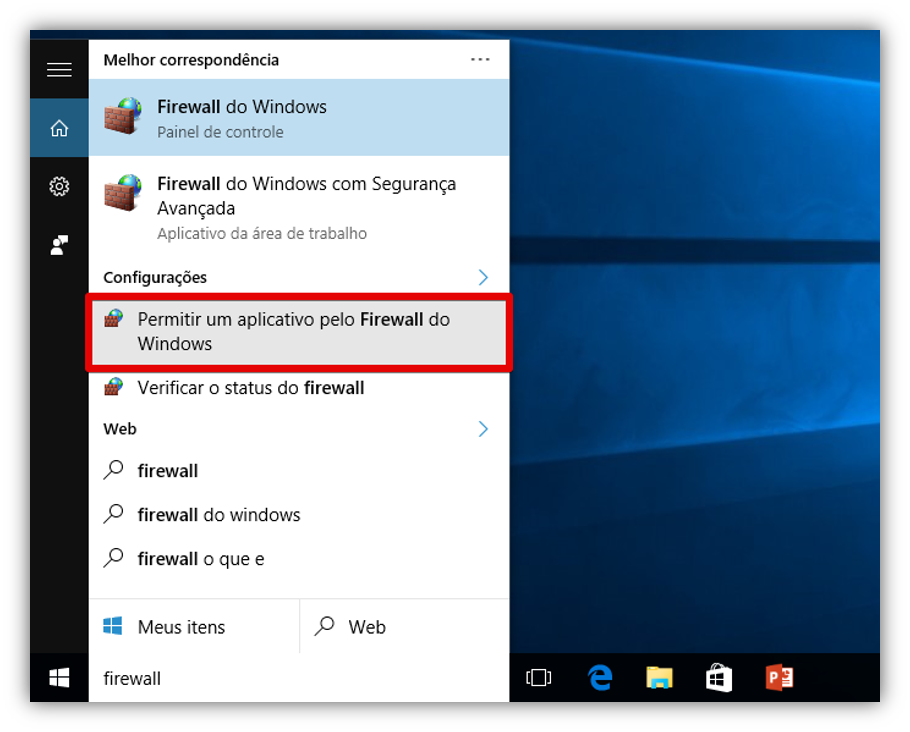Click the feedback person icon in sidebar
910x732 pixels.
click(x=59, y=245)
